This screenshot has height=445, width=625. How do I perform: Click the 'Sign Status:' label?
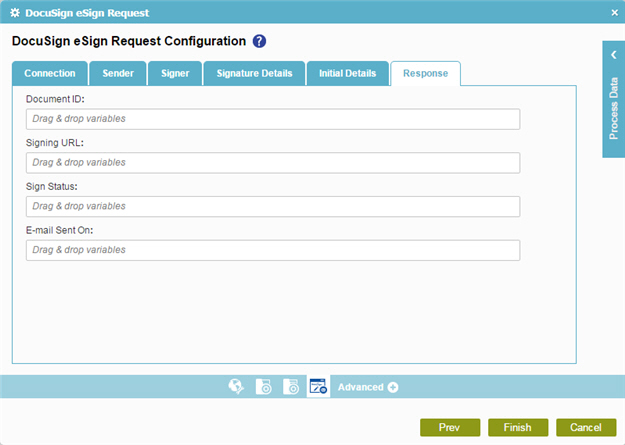click(x=52, y=187)
